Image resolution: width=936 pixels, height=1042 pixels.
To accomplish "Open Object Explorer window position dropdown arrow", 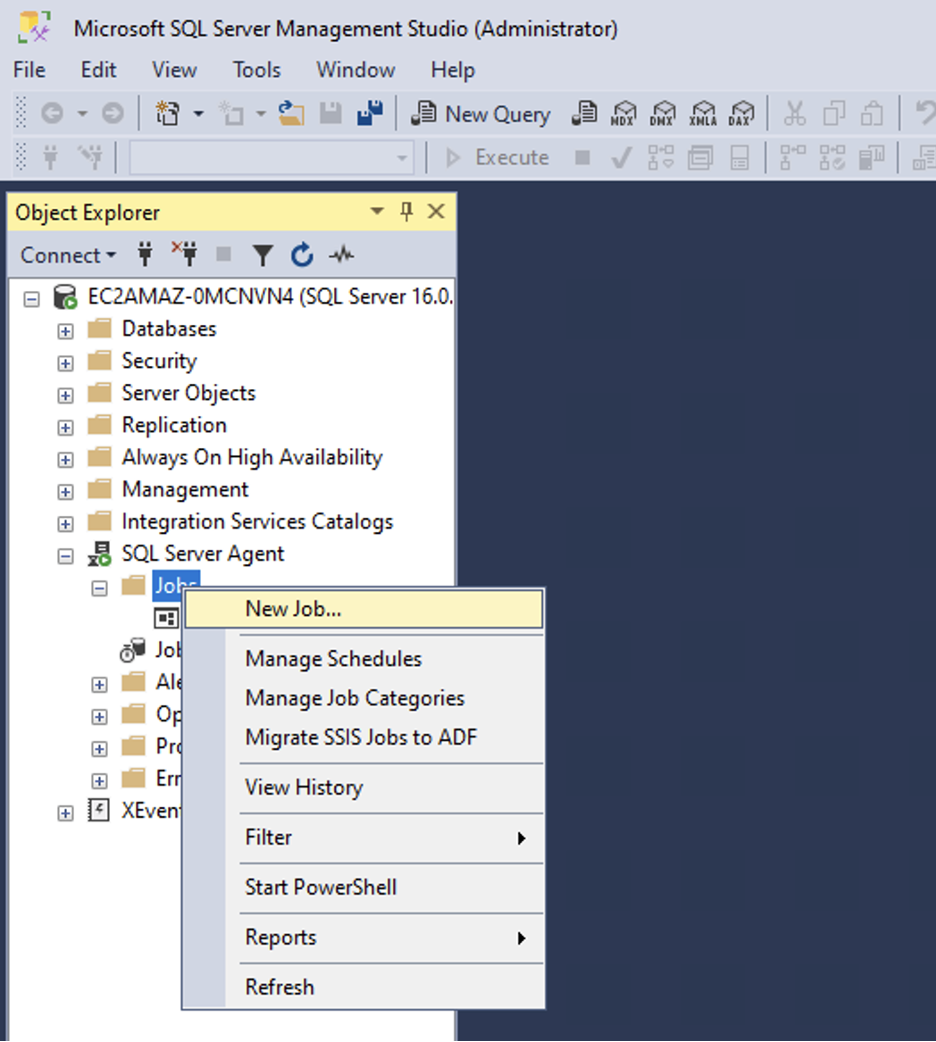I will pyautogui.click(x=377, y=211).
